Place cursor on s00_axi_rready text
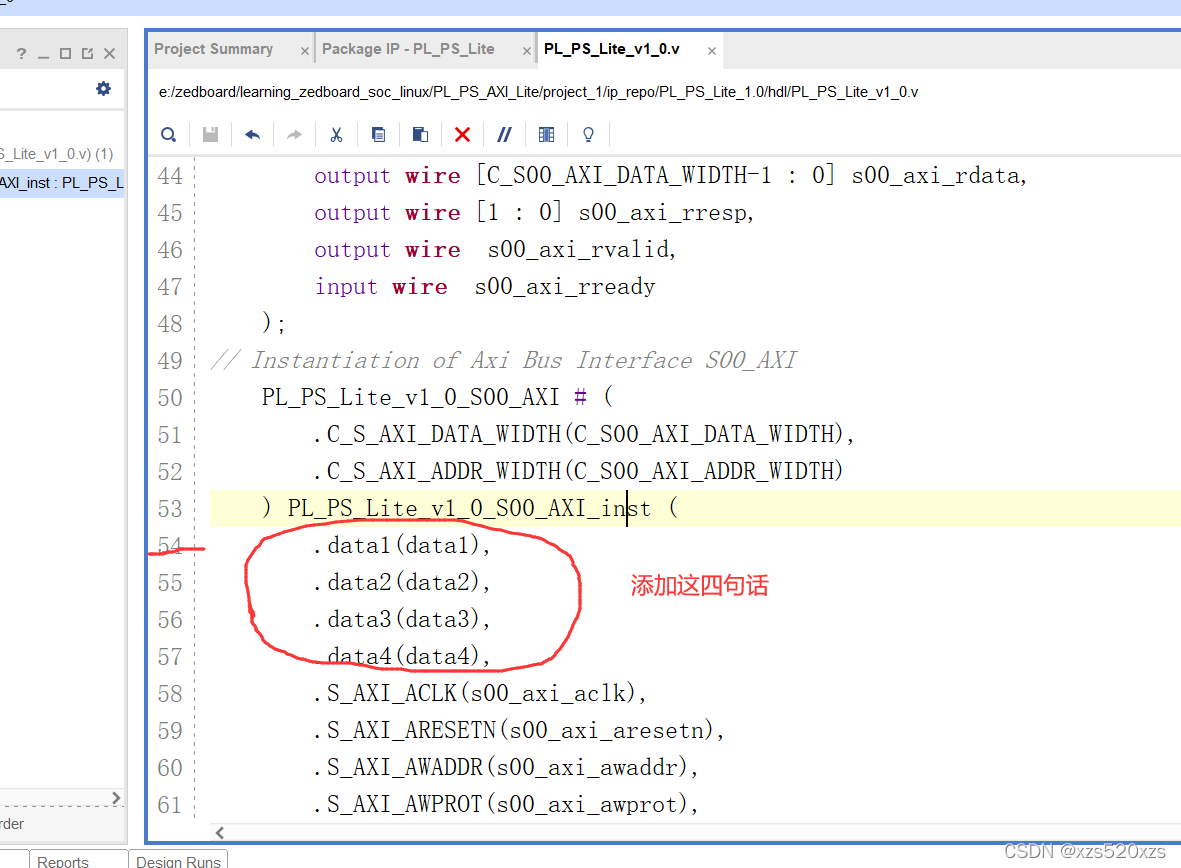 click(565, 287)
